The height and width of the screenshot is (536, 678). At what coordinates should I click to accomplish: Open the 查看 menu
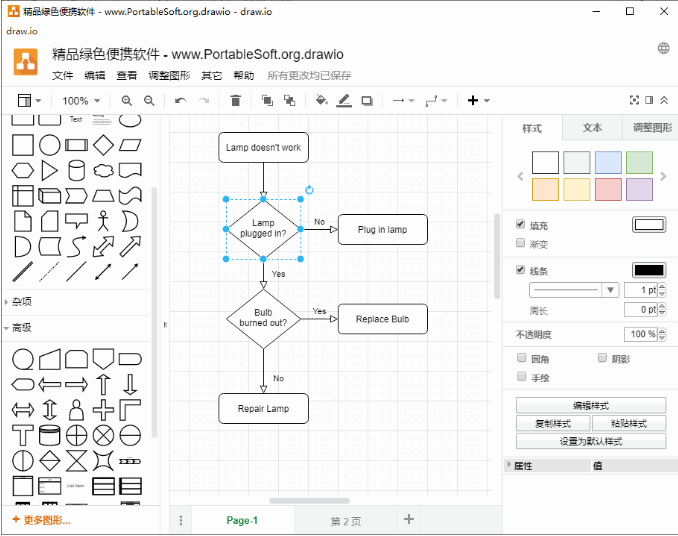pos(127,76)
